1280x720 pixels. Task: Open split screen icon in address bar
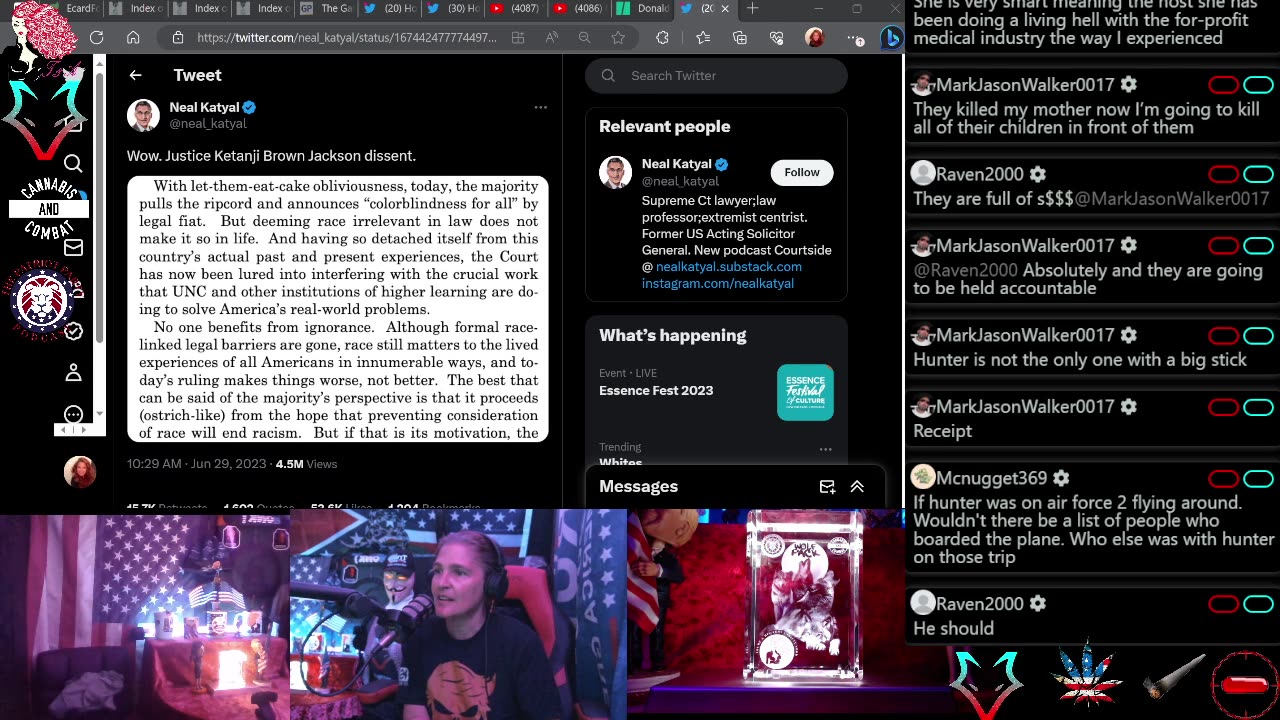(x=518, y=38)
